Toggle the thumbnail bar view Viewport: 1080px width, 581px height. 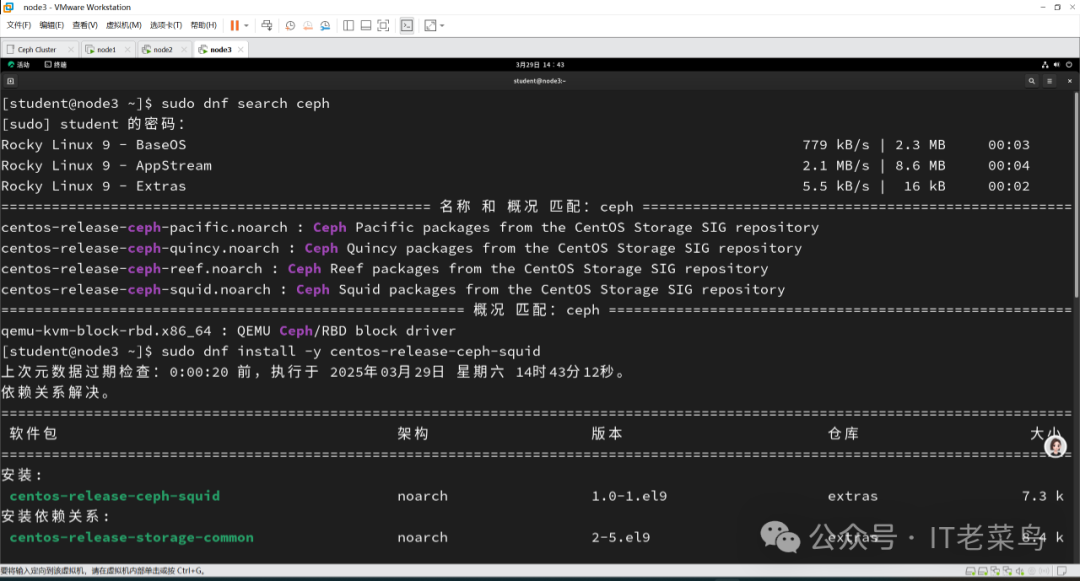click(366, 25)
